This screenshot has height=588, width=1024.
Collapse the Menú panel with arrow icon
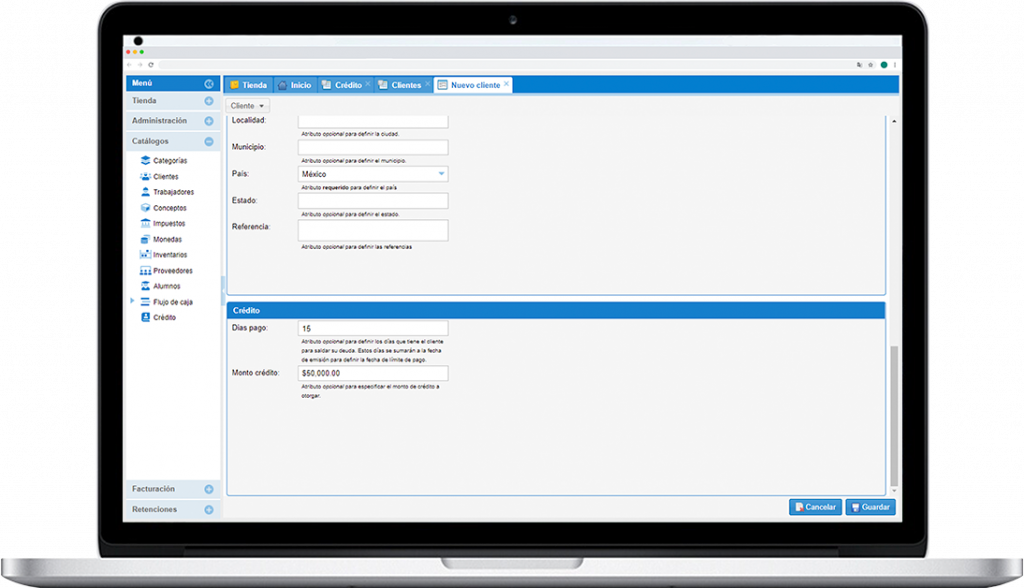pyautogui.click(x=209, y=84)
